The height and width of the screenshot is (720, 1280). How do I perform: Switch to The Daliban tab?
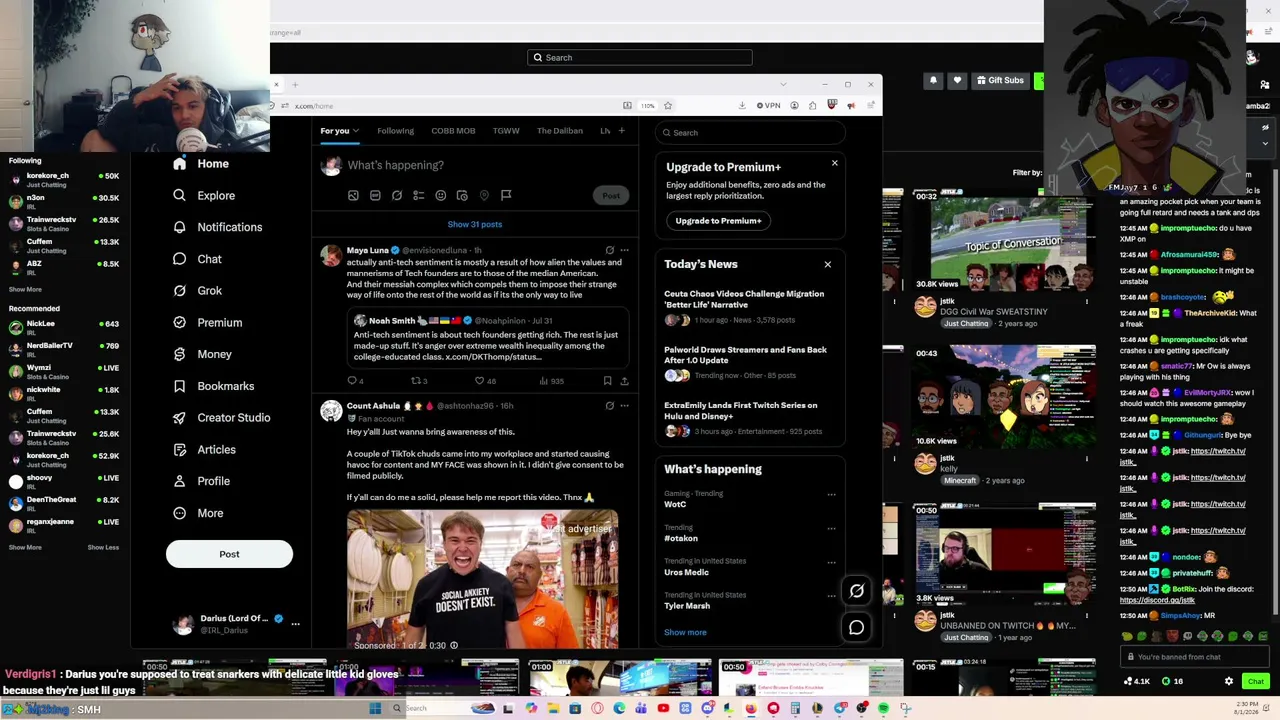click(x=560, y=131)
